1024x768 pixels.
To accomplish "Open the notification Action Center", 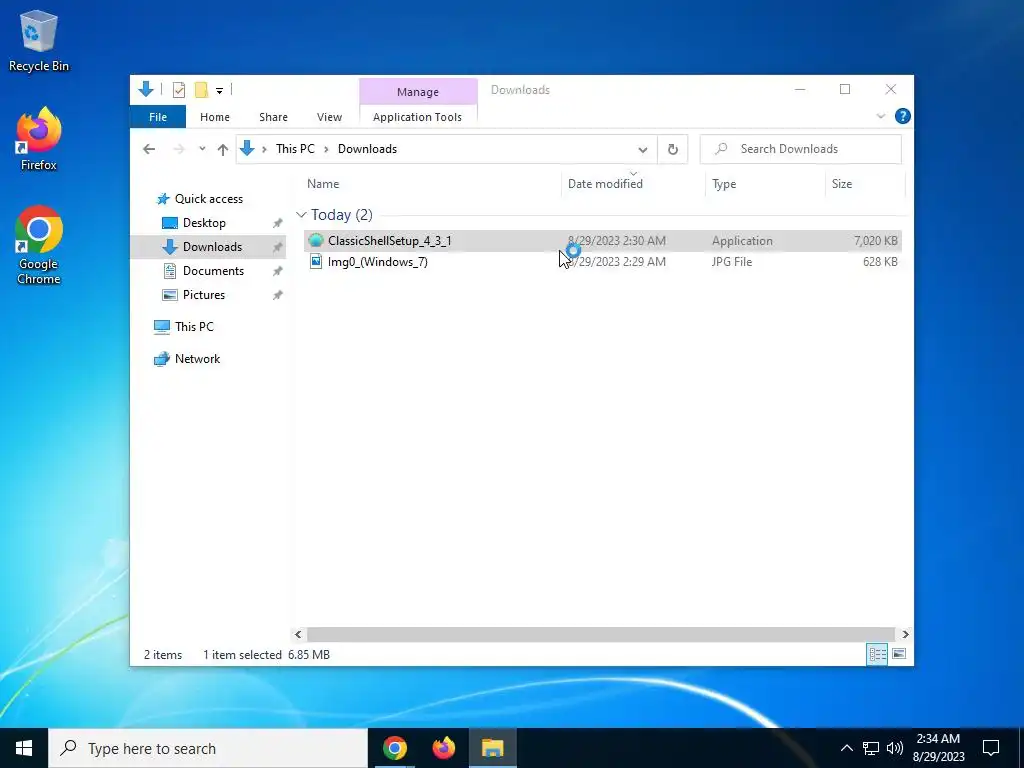I will point(991,748).
